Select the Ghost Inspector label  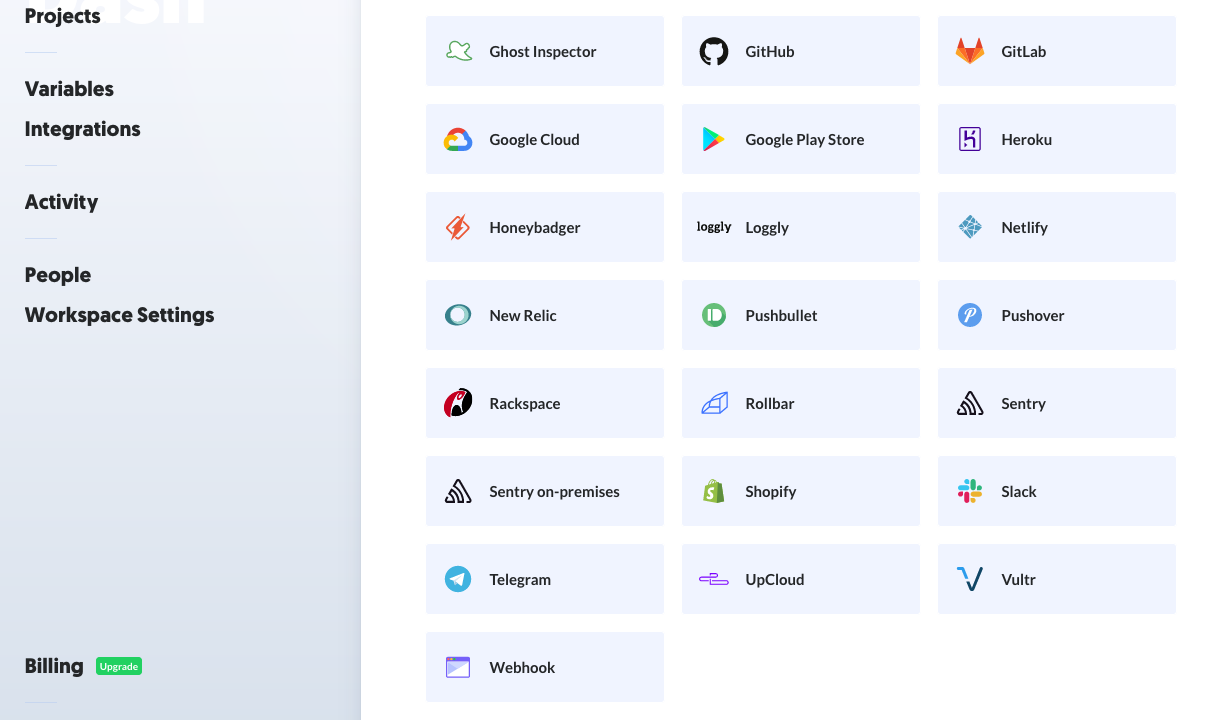point(543,52)
